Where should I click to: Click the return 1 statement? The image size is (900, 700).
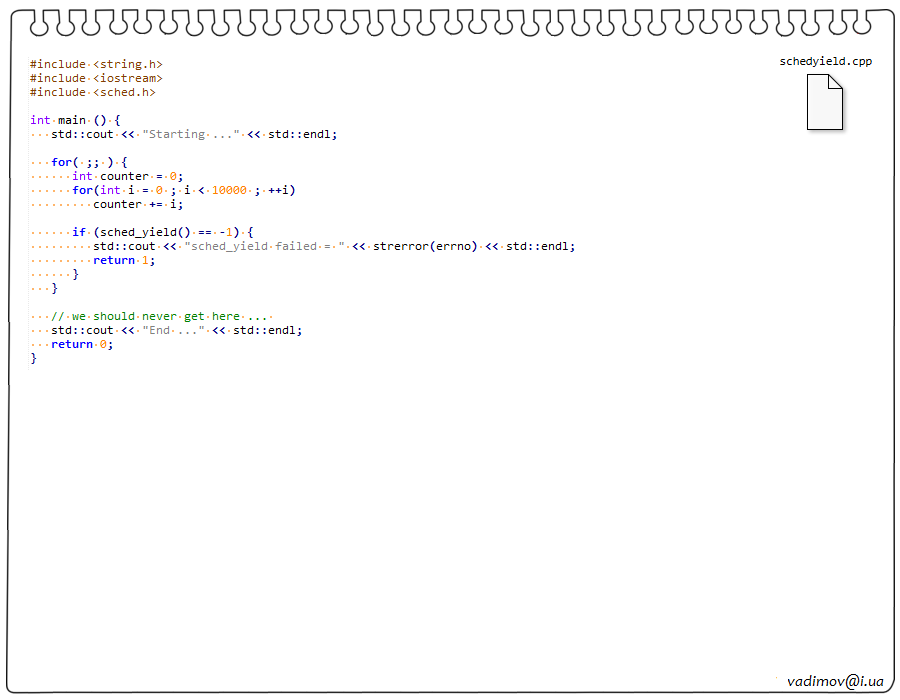tap(124, 260)
